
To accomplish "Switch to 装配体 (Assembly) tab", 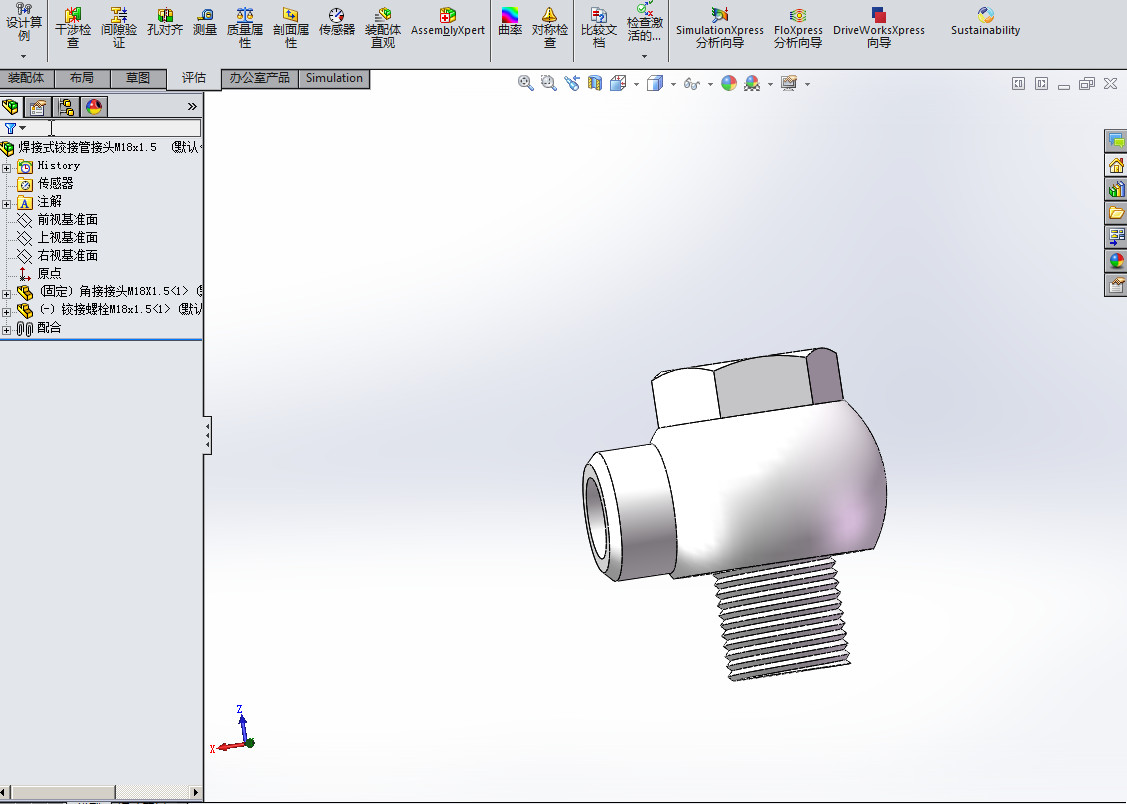I will [x=26, y=78].
